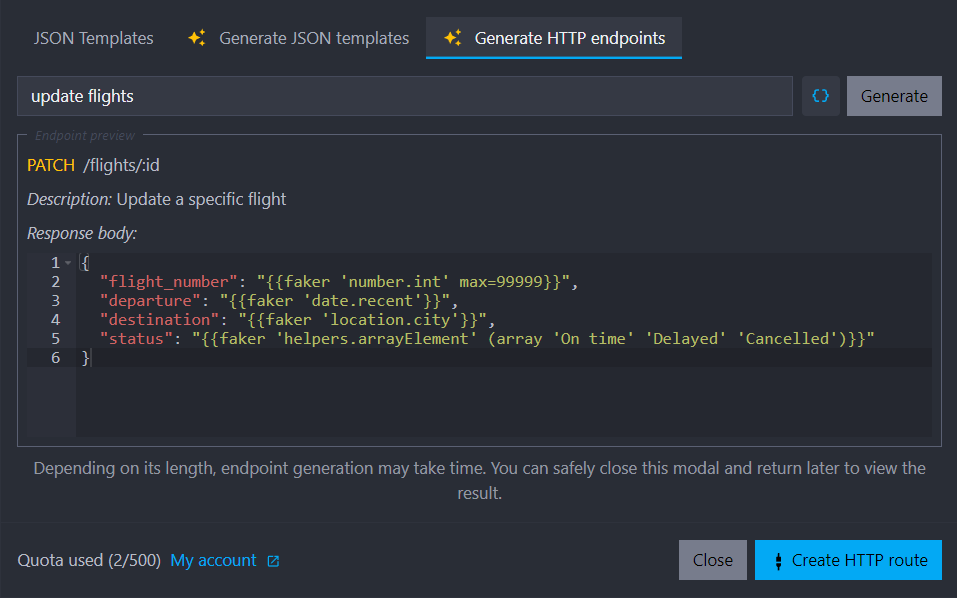The width and height of the screenshot is (957, 598).
Task: Click the external link icon beside My account
Action: click(273, 561)
